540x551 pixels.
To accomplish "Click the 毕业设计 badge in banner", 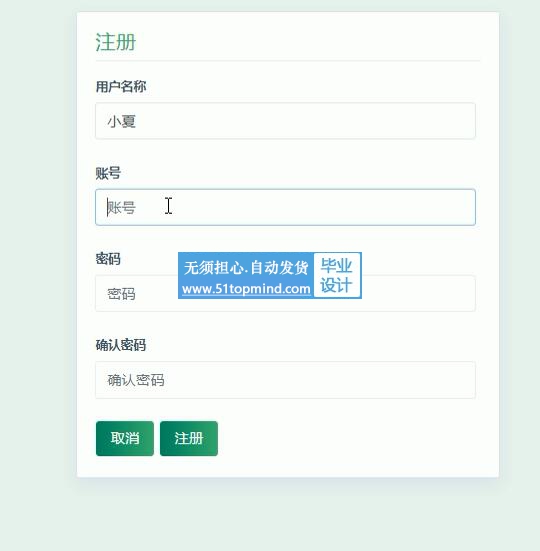I will pyautogui.click(x=336, y=276).
